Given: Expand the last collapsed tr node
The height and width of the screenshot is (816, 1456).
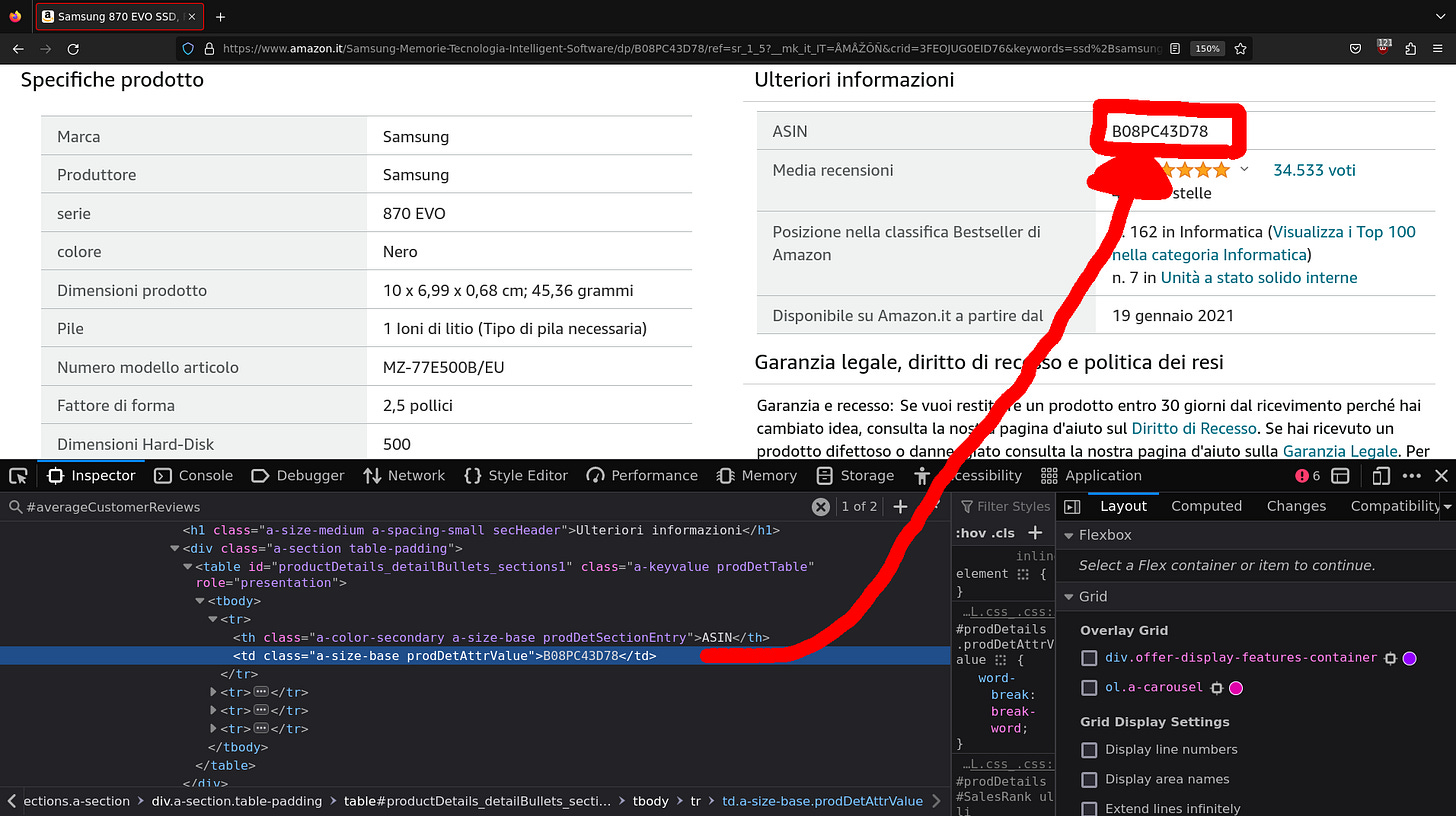Looking at the screenshot, I should click(212, 729).
